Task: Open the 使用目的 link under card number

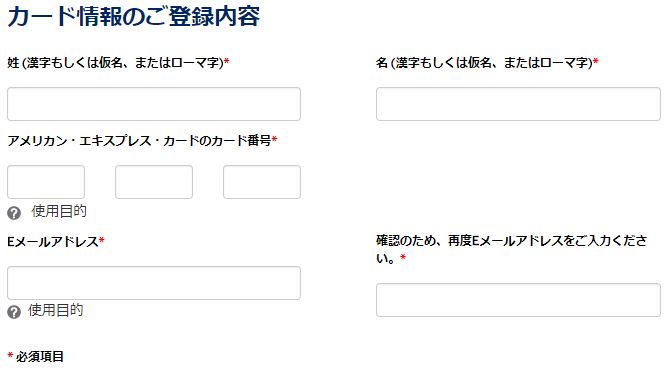Action: [x=59, y=211]
